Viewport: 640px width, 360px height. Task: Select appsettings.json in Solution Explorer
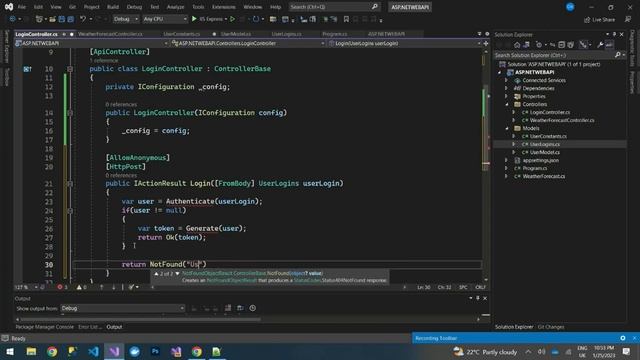point(540,160)
